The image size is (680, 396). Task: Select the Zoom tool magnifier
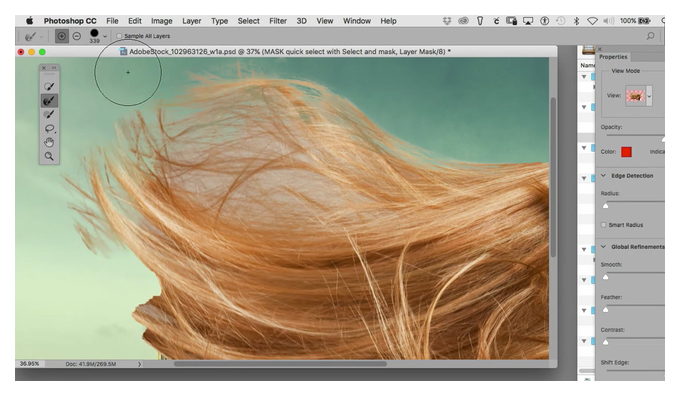click(x=49, y=156)
